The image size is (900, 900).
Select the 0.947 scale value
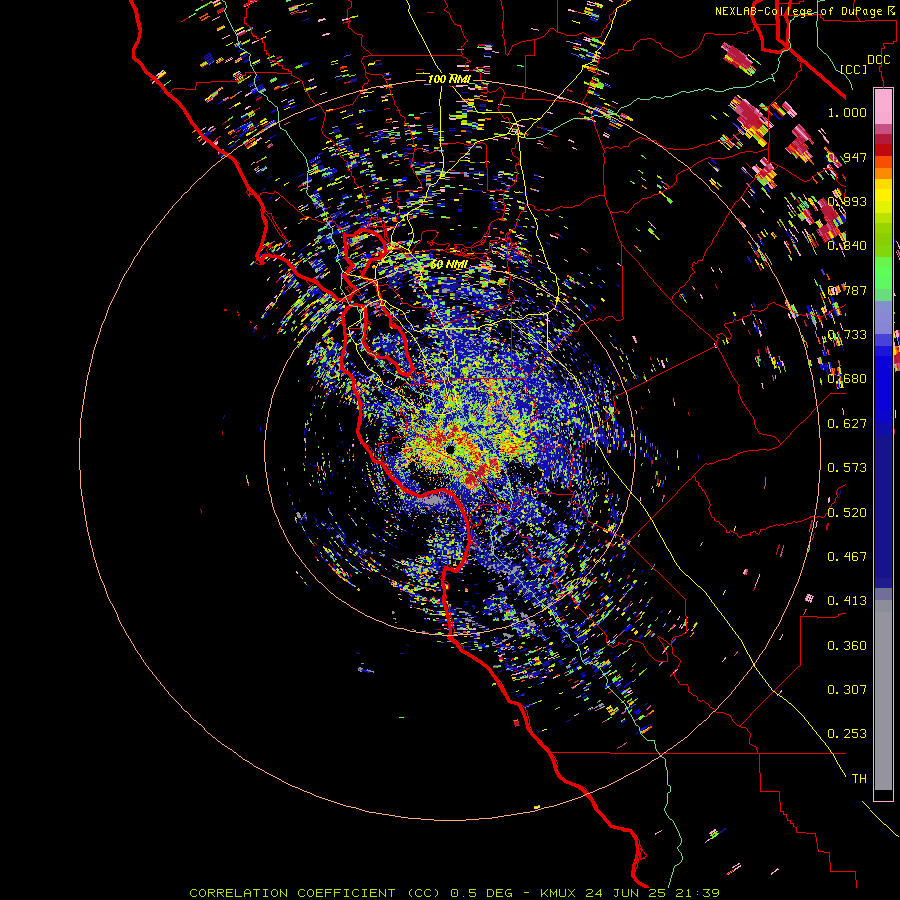point(847,157)
